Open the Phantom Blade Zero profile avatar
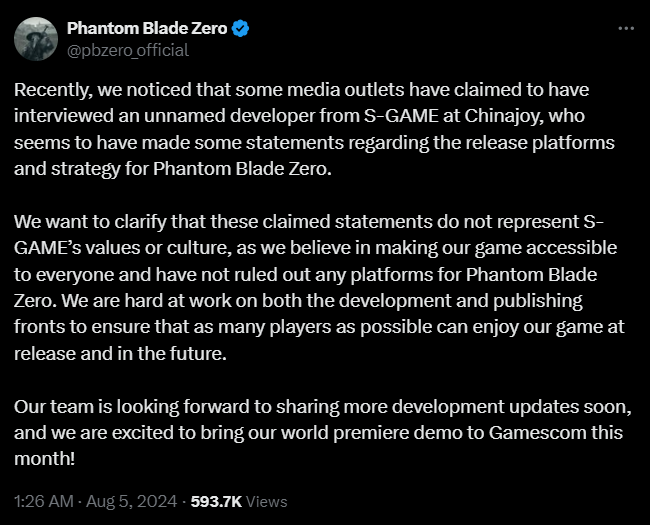 click(35, 39)
